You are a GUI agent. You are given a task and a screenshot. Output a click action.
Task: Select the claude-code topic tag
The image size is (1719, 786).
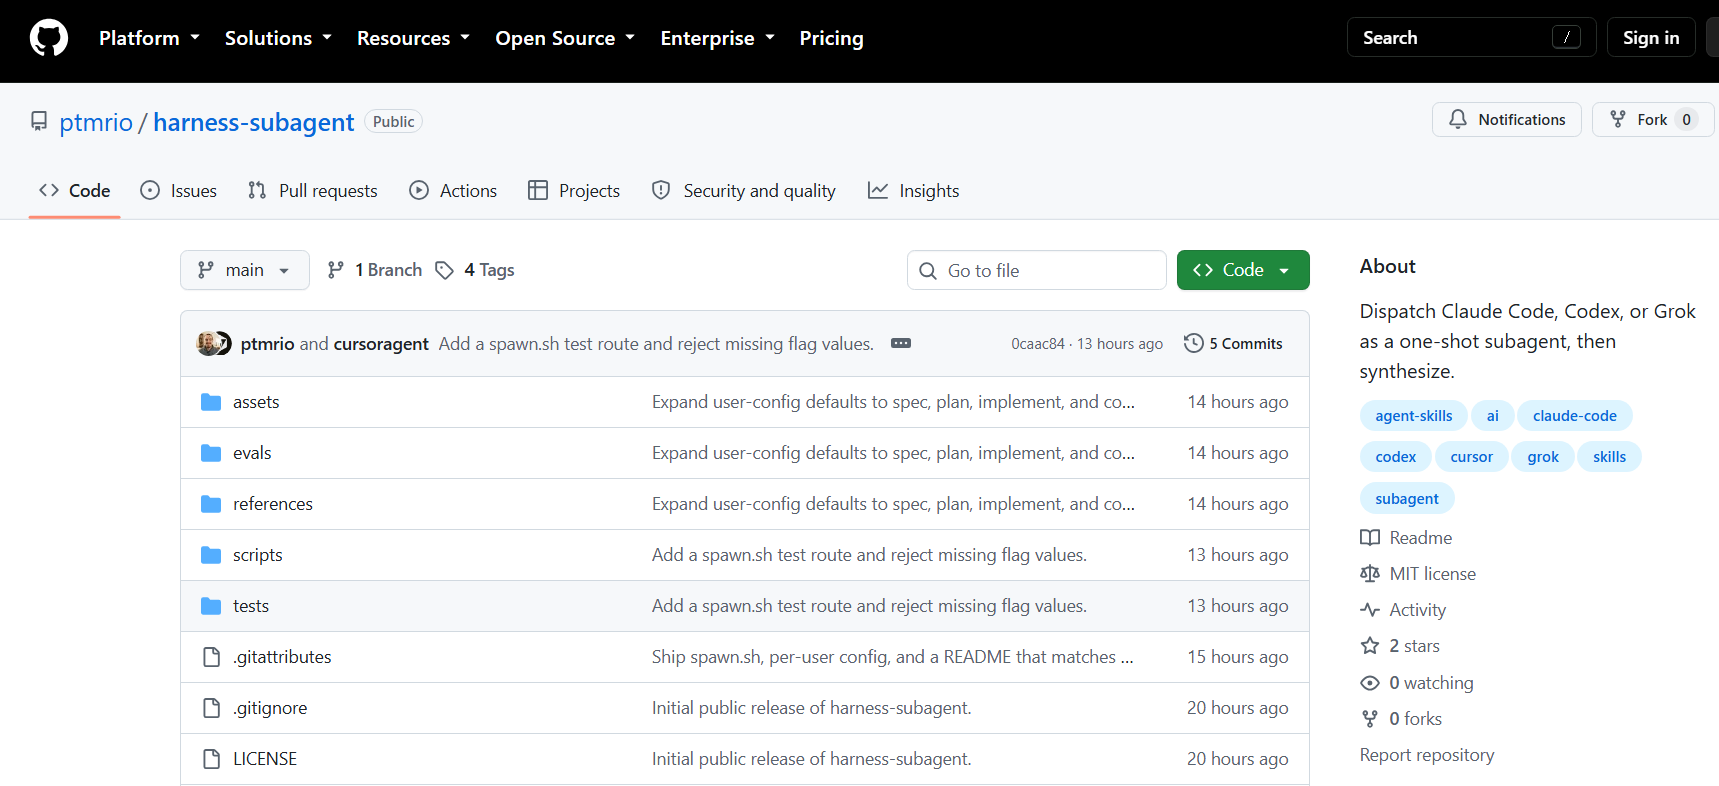coord(1575,416)
